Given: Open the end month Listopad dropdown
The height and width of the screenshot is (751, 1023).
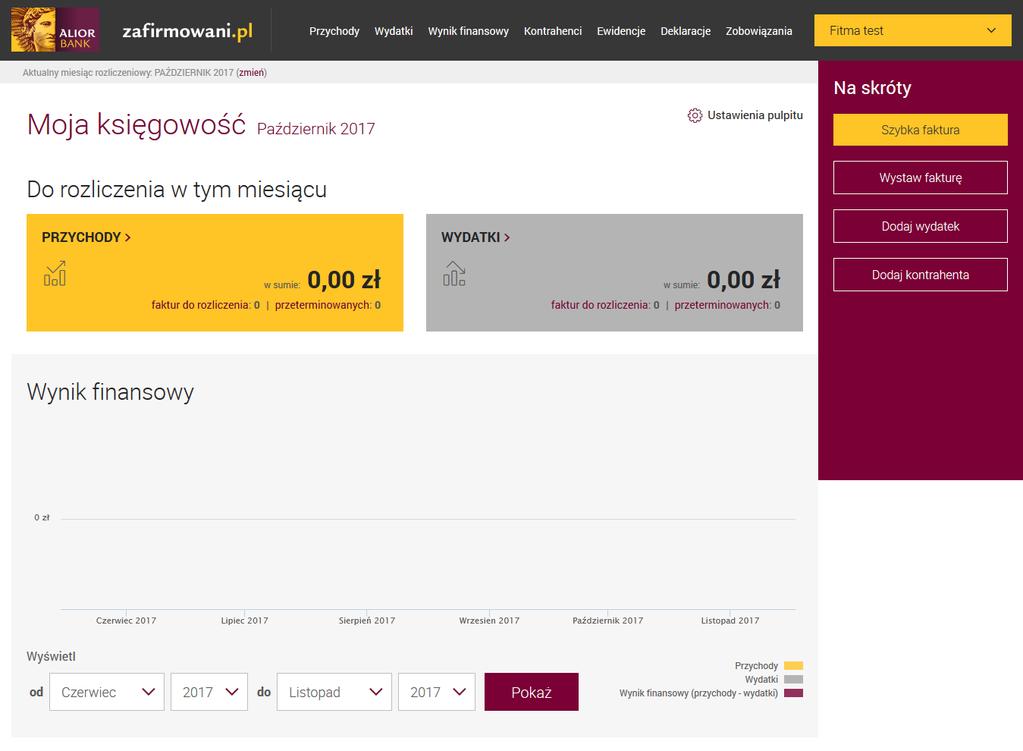Looking at the screenshot, I should pos(334,692).
